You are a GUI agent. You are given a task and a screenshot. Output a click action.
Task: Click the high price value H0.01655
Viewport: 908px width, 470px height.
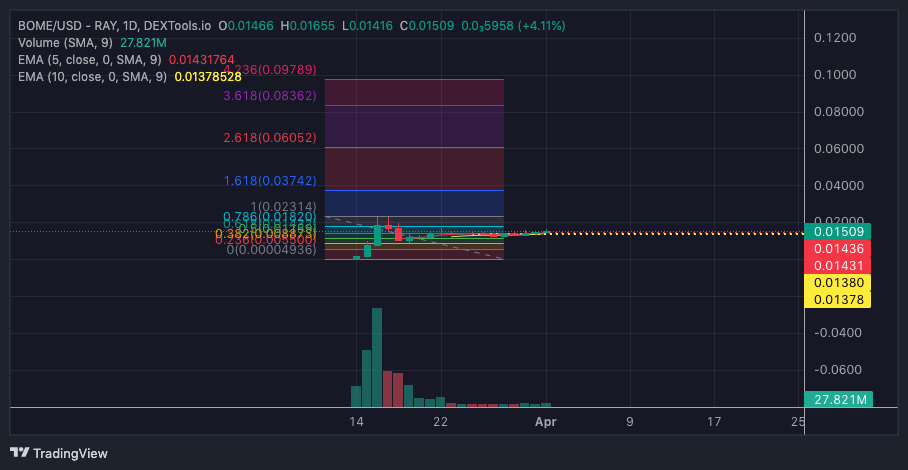coord(307,26)
